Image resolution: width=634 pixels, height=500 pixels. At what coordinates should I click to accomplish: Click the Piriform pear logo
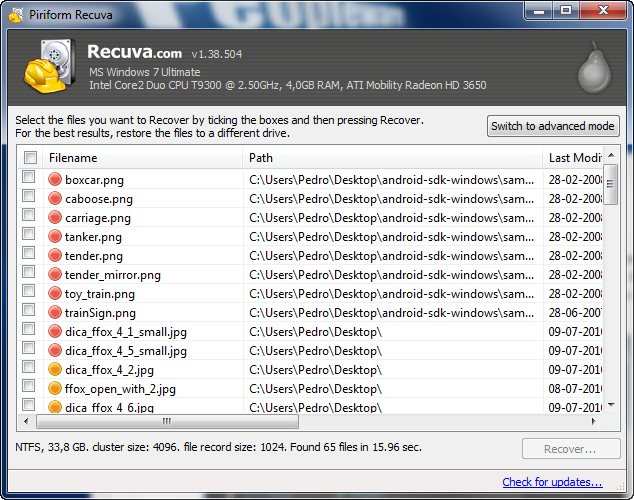click(x=594, y=68)
